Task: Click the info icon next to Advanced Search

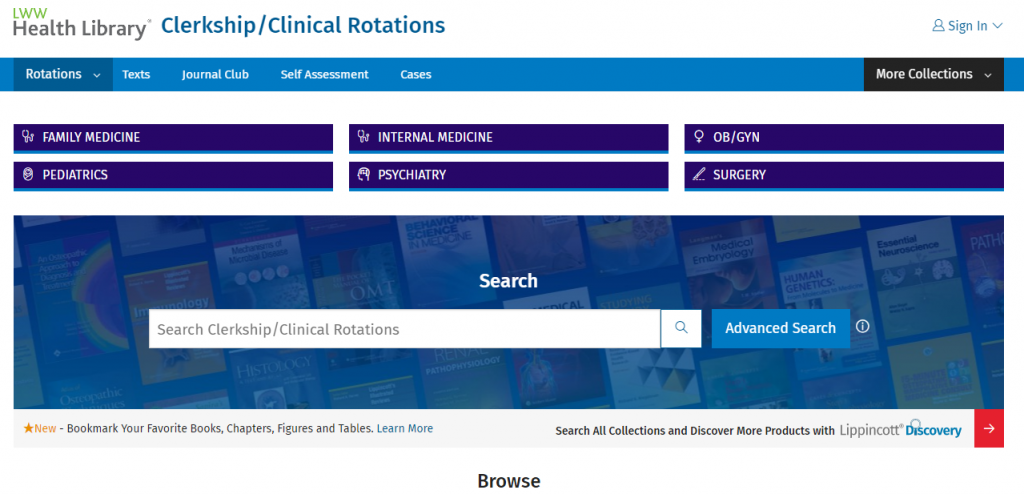Action: pyautogui.click(x=863, y=326)
